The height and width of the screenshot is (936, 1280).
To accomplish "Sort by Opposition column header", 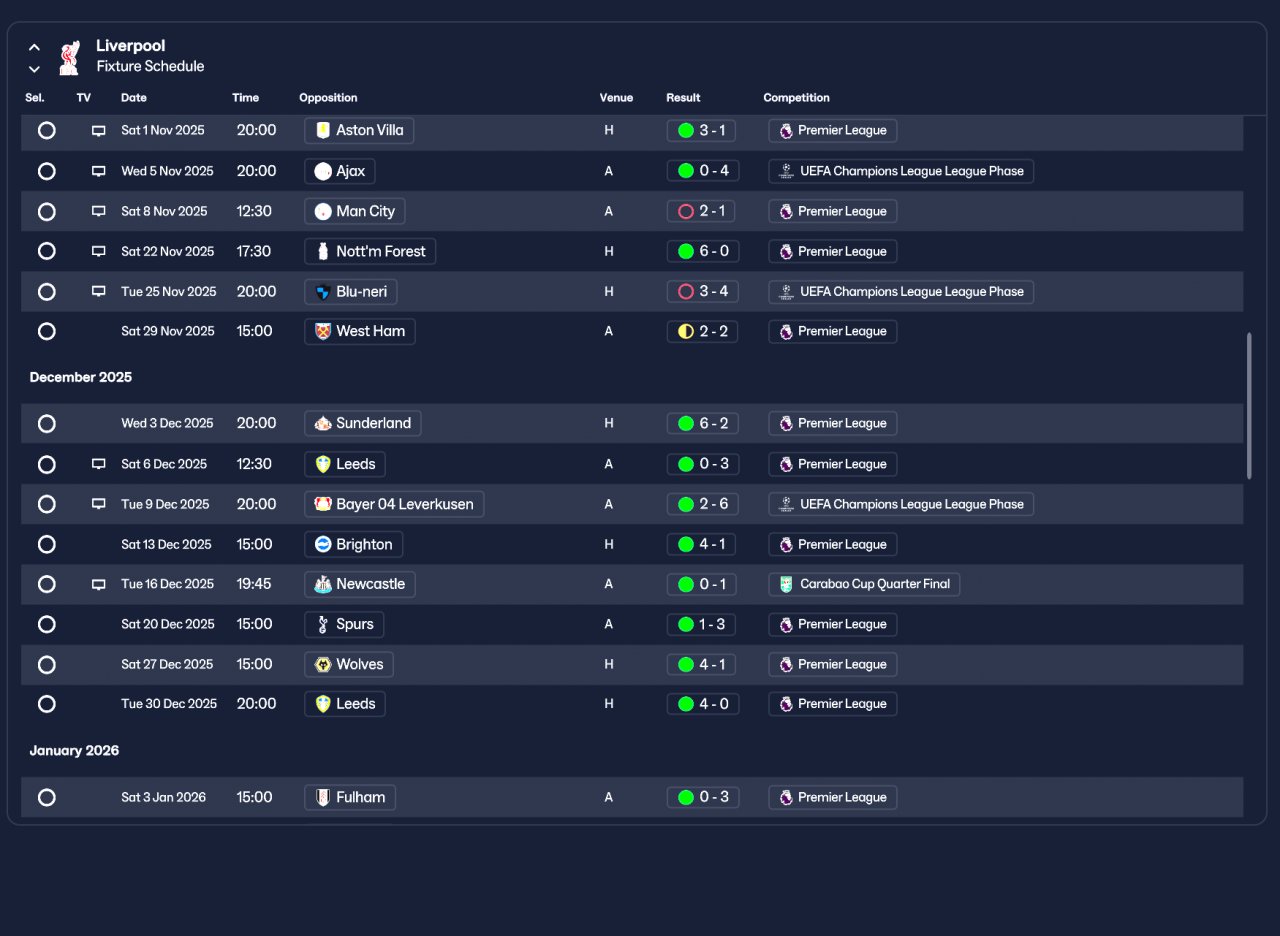I will coord(328,98).
